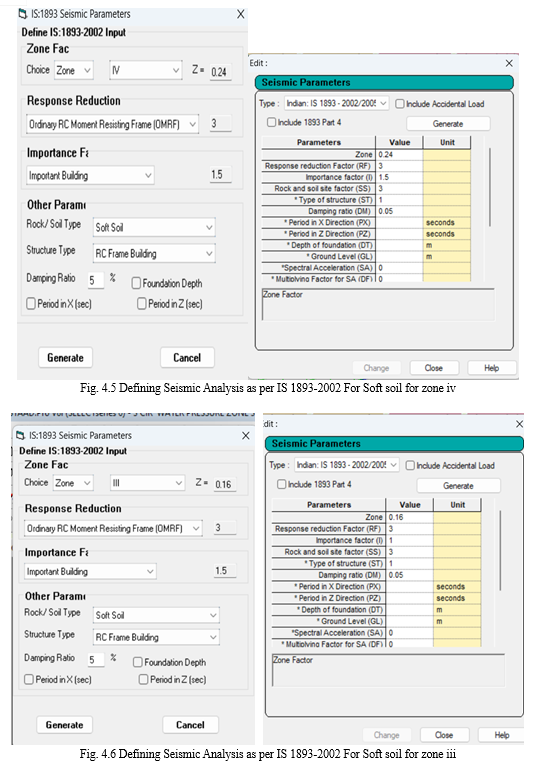This screenshot has height=767, width=550.
Task: Enable Period in X (sec) in zone III dialog
Action: pyautogui.click(x=29, y=679)
